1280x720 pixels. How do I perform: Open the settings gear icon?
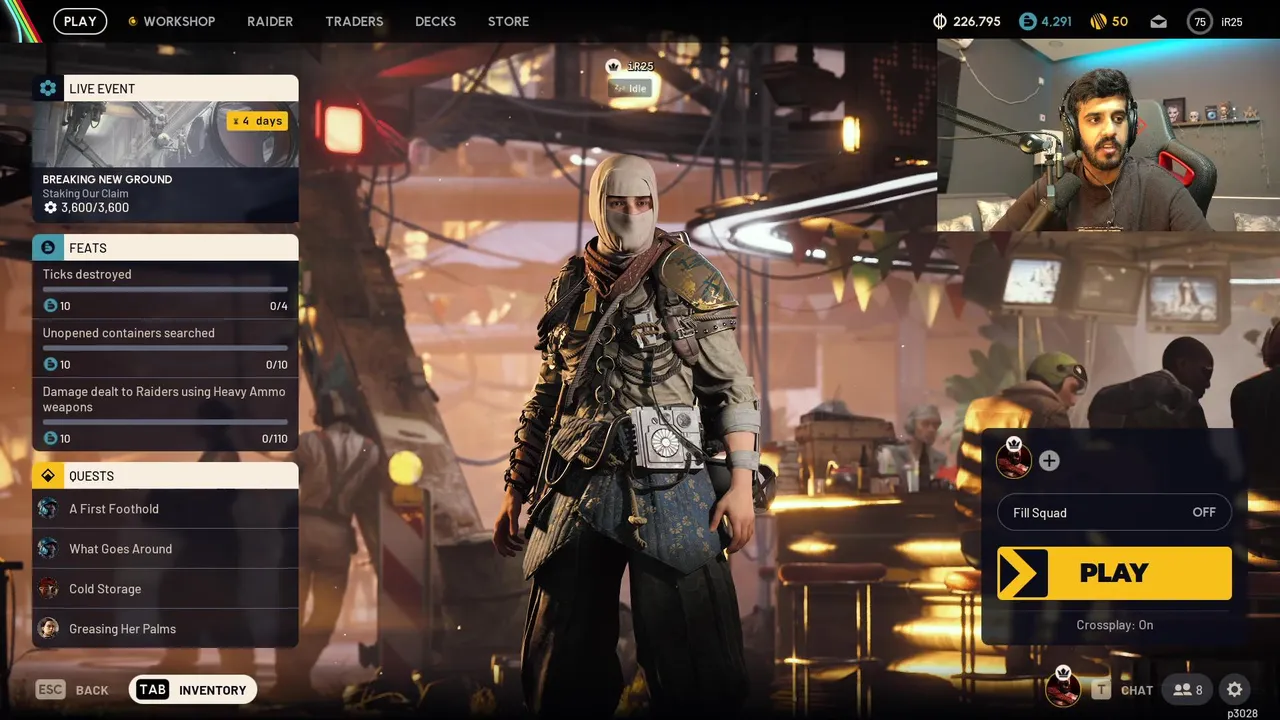(1235, 689)
